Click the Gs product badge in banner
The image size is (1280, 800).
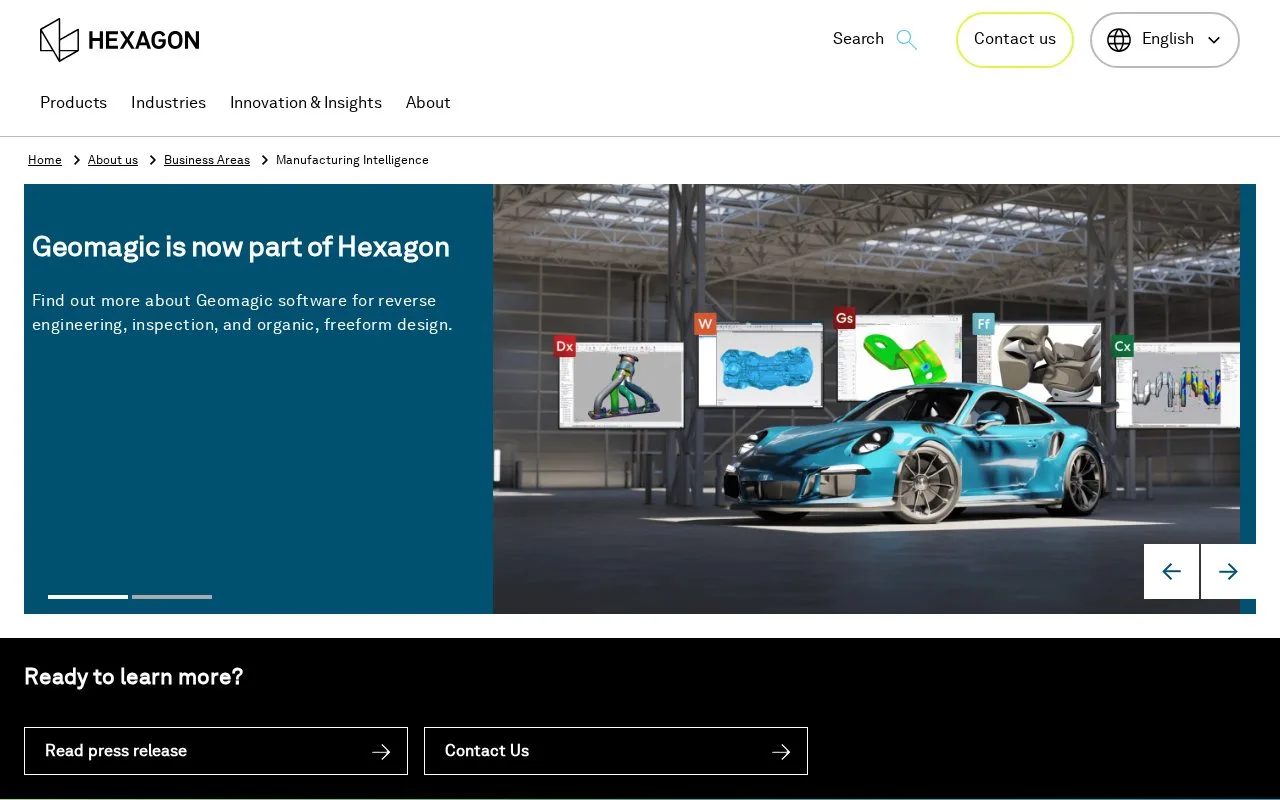[x=844, y=318]
